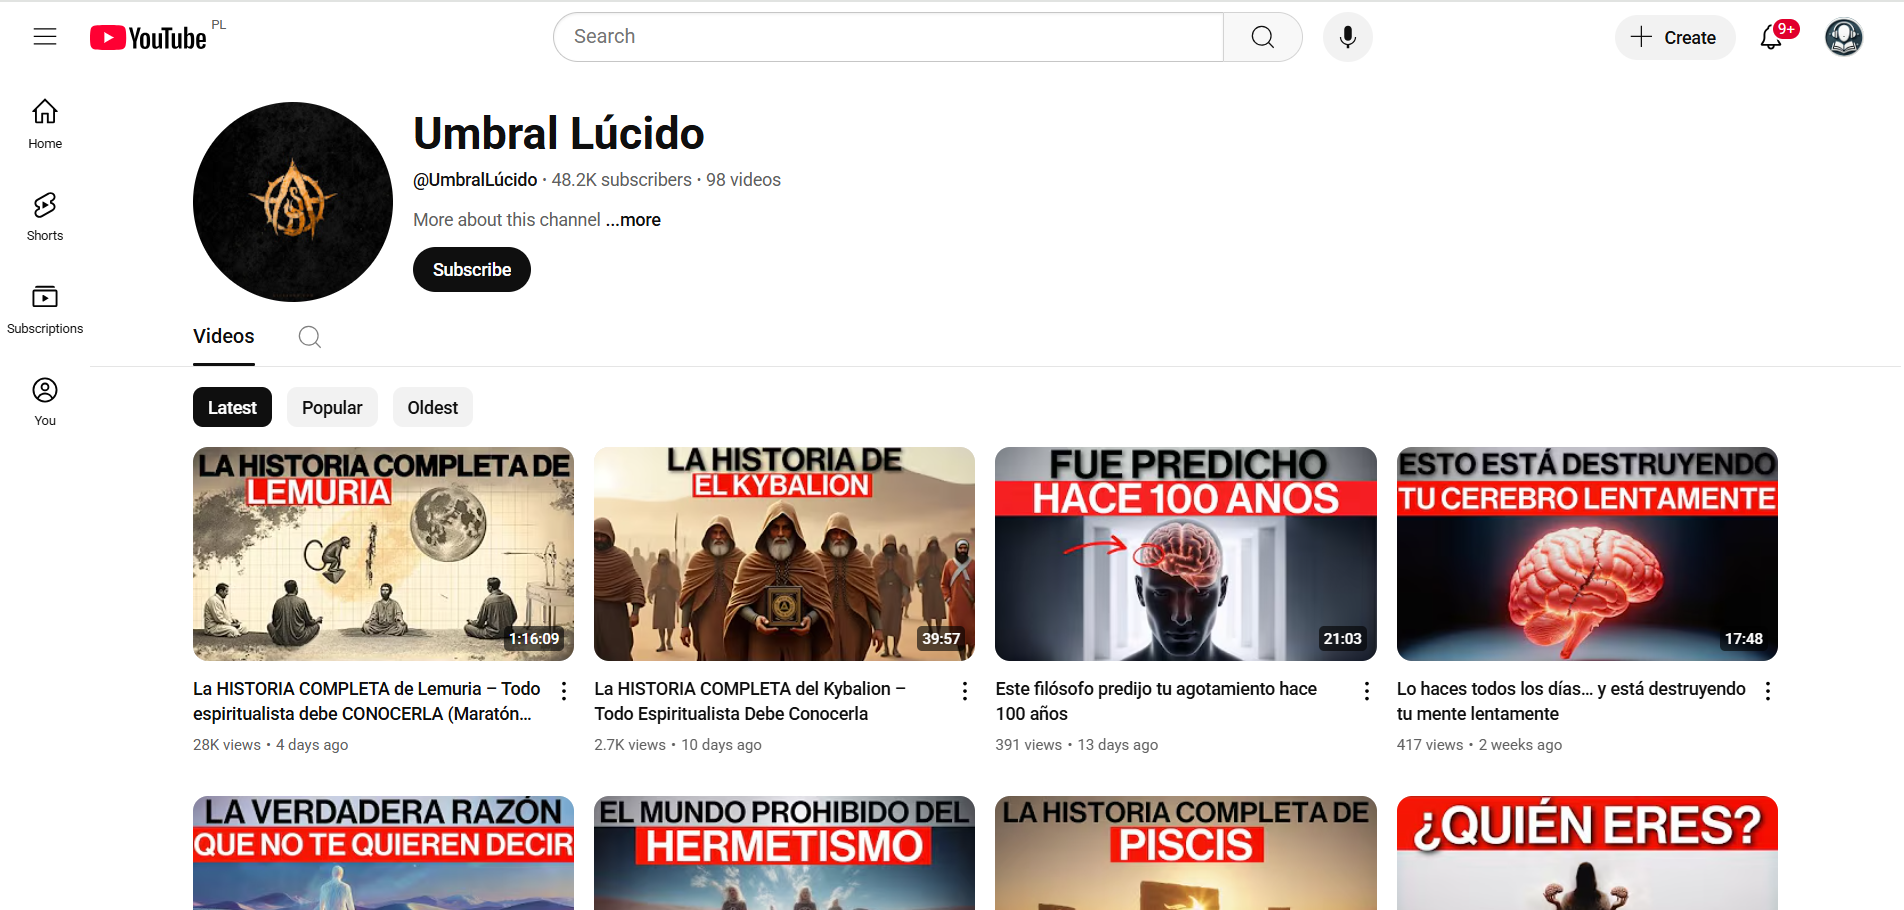
Task: Open the hamburger guide menu
Action: pyautogui.click(x=45, y=37)
